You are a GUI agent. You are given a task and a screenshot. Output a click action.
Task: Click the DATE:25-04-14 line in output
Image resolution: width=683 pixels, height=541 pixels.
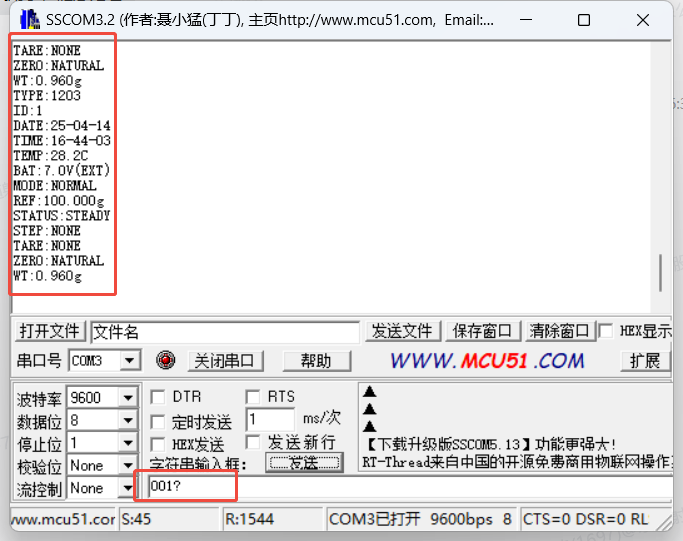(x=62, y=125)
